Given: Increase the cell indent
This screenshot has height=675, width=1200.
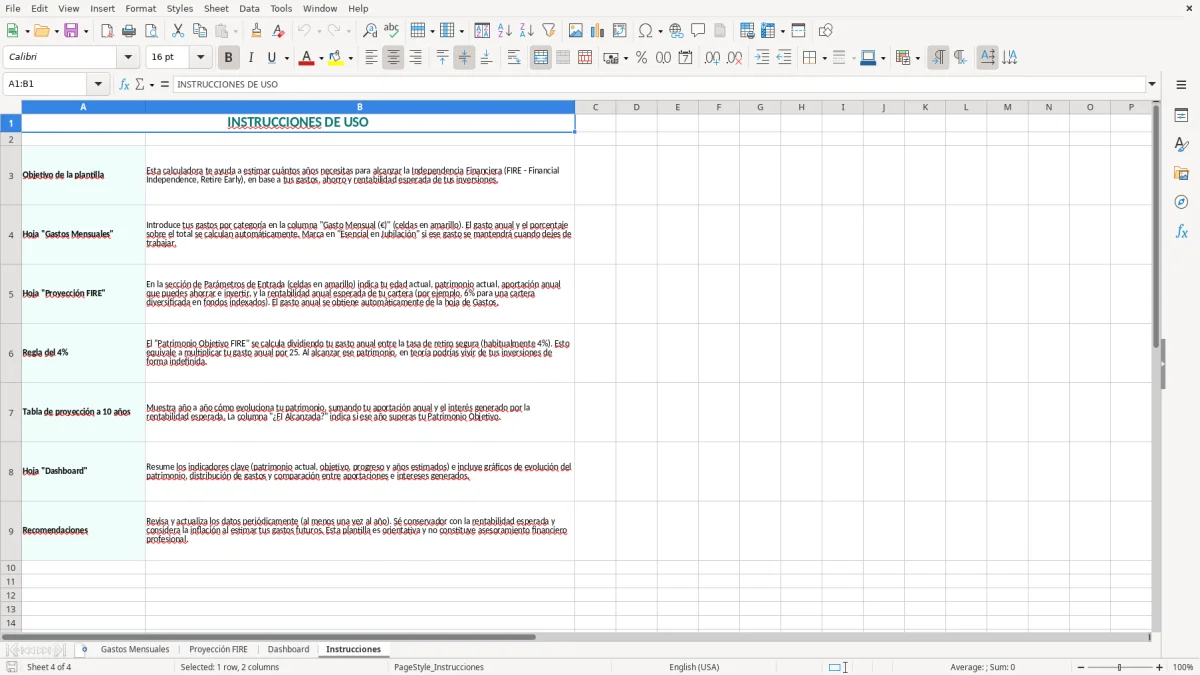Looking at the screenshot, I should 762,58.
